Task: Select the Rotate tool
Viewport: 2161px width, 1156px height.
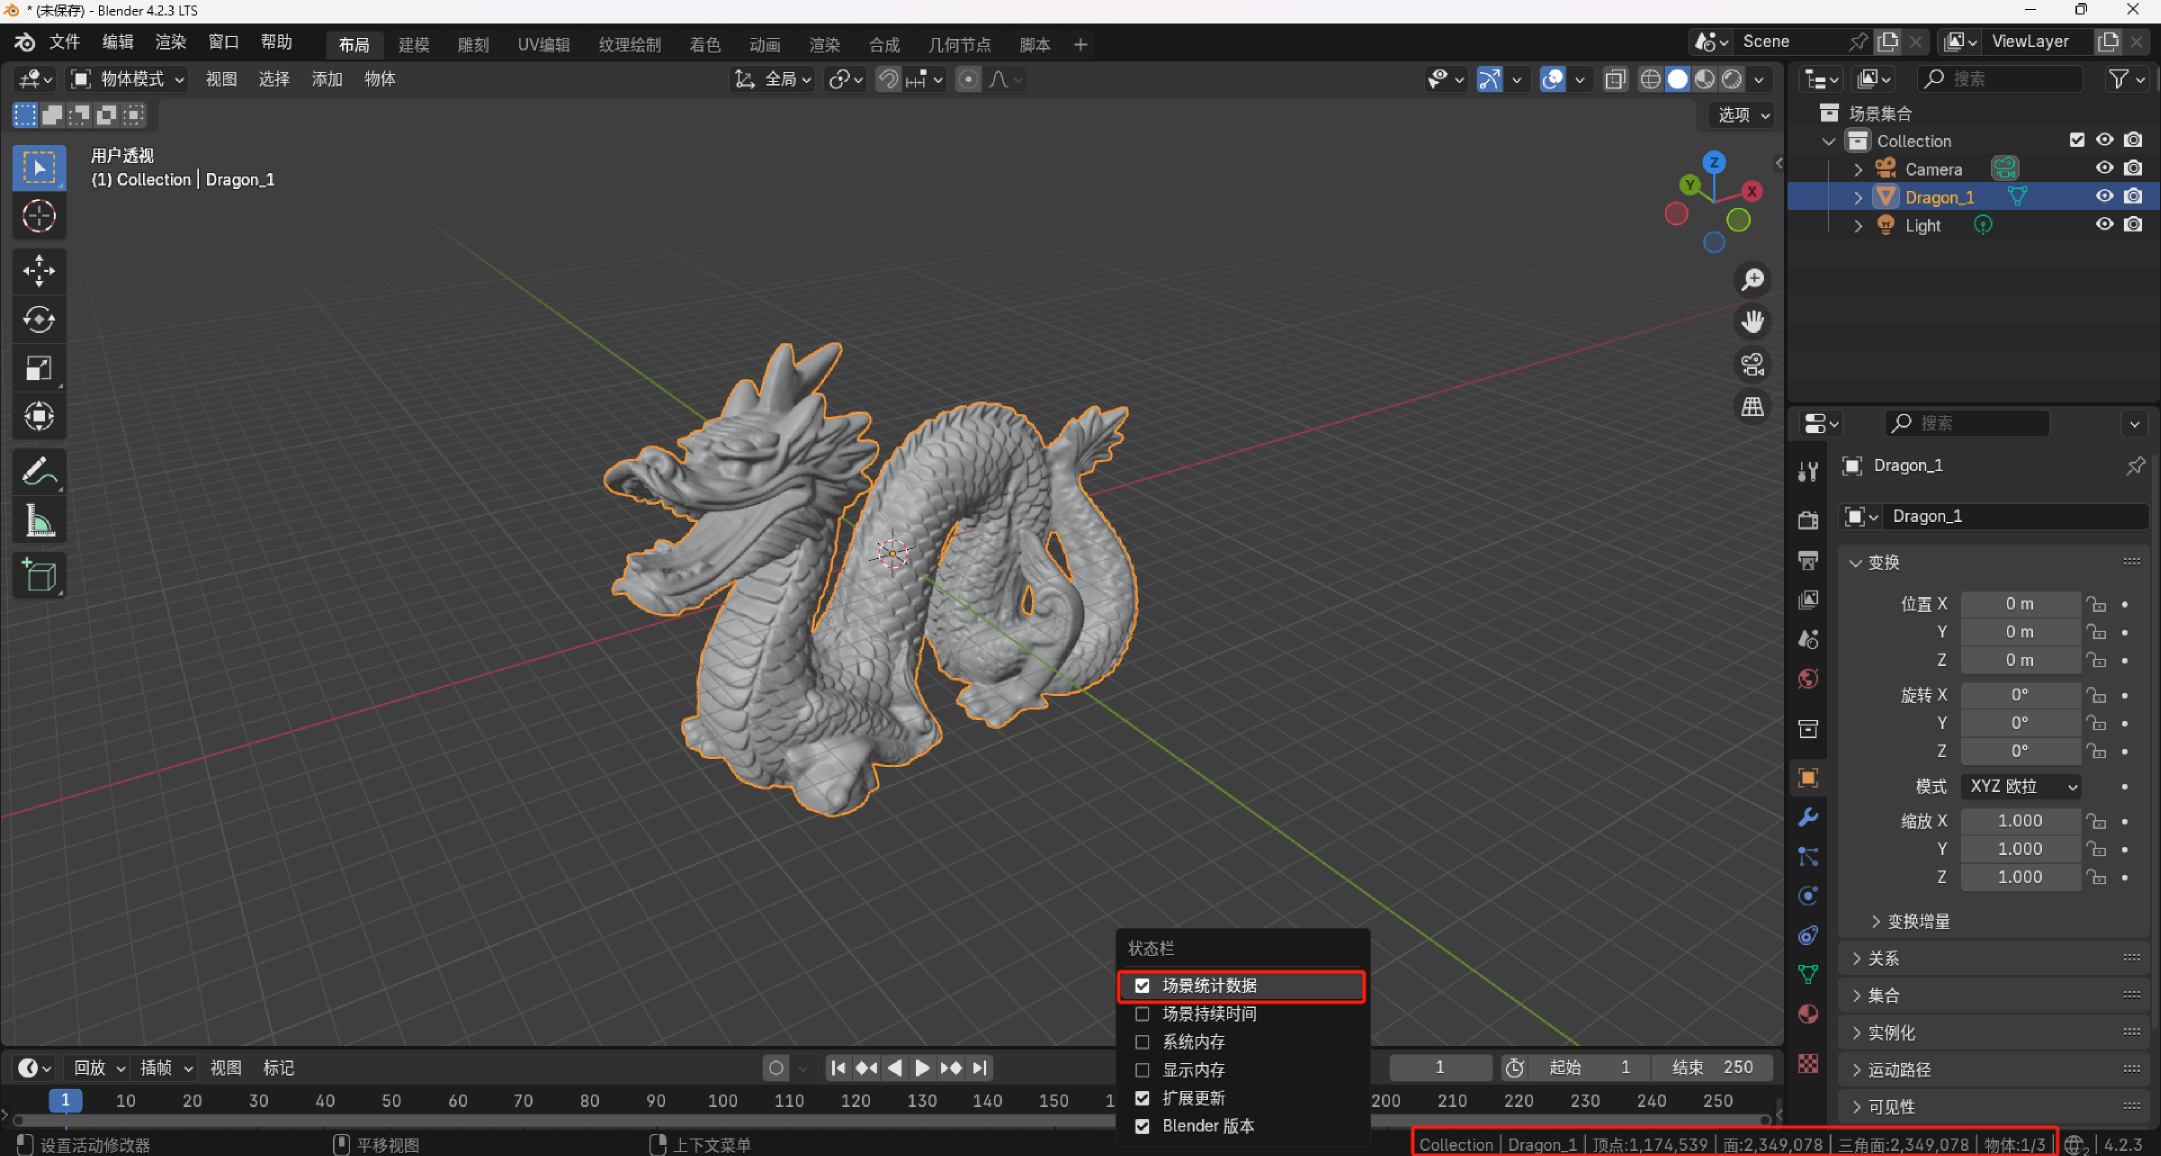Action: click(x=39, y=320)
